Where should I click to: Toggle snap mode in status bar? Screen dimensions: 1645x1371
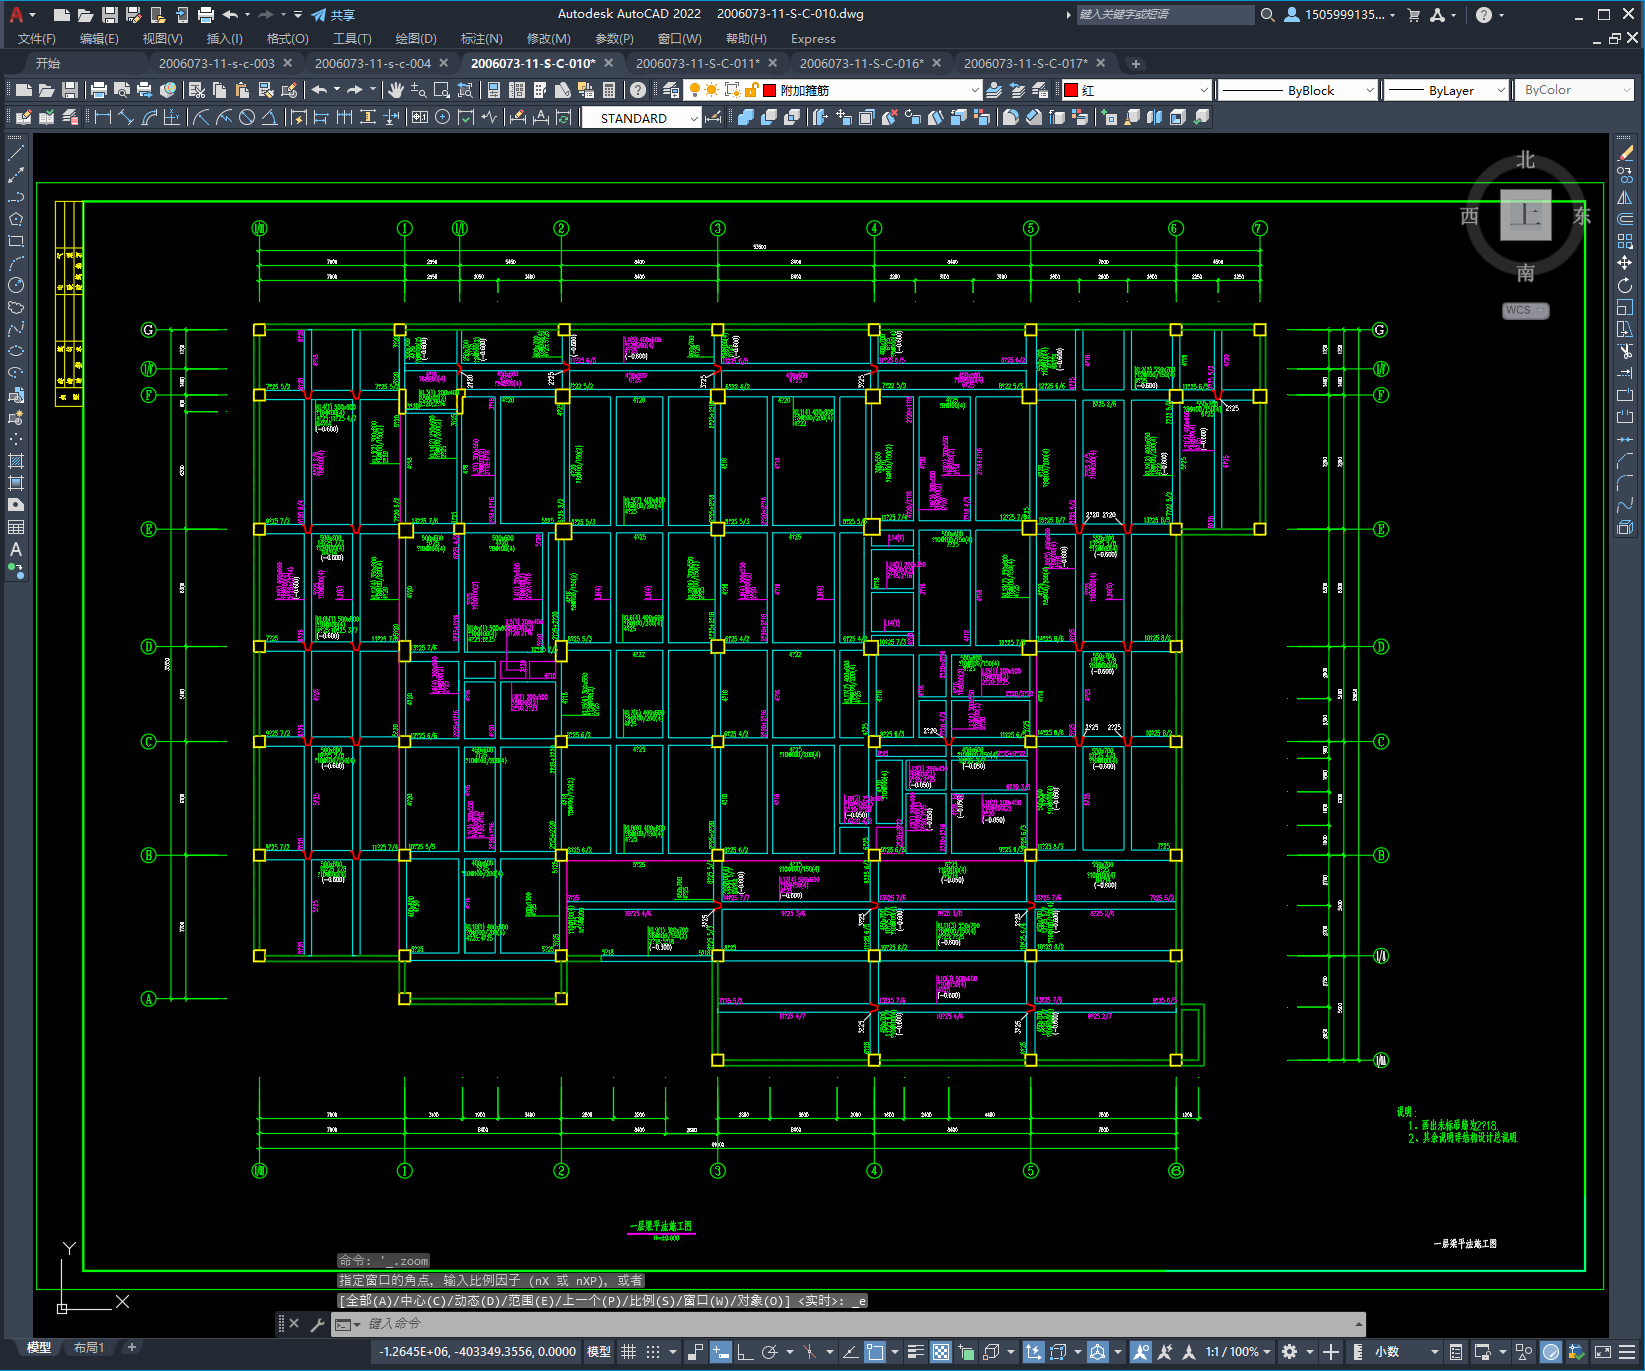tap(653, 1352)
